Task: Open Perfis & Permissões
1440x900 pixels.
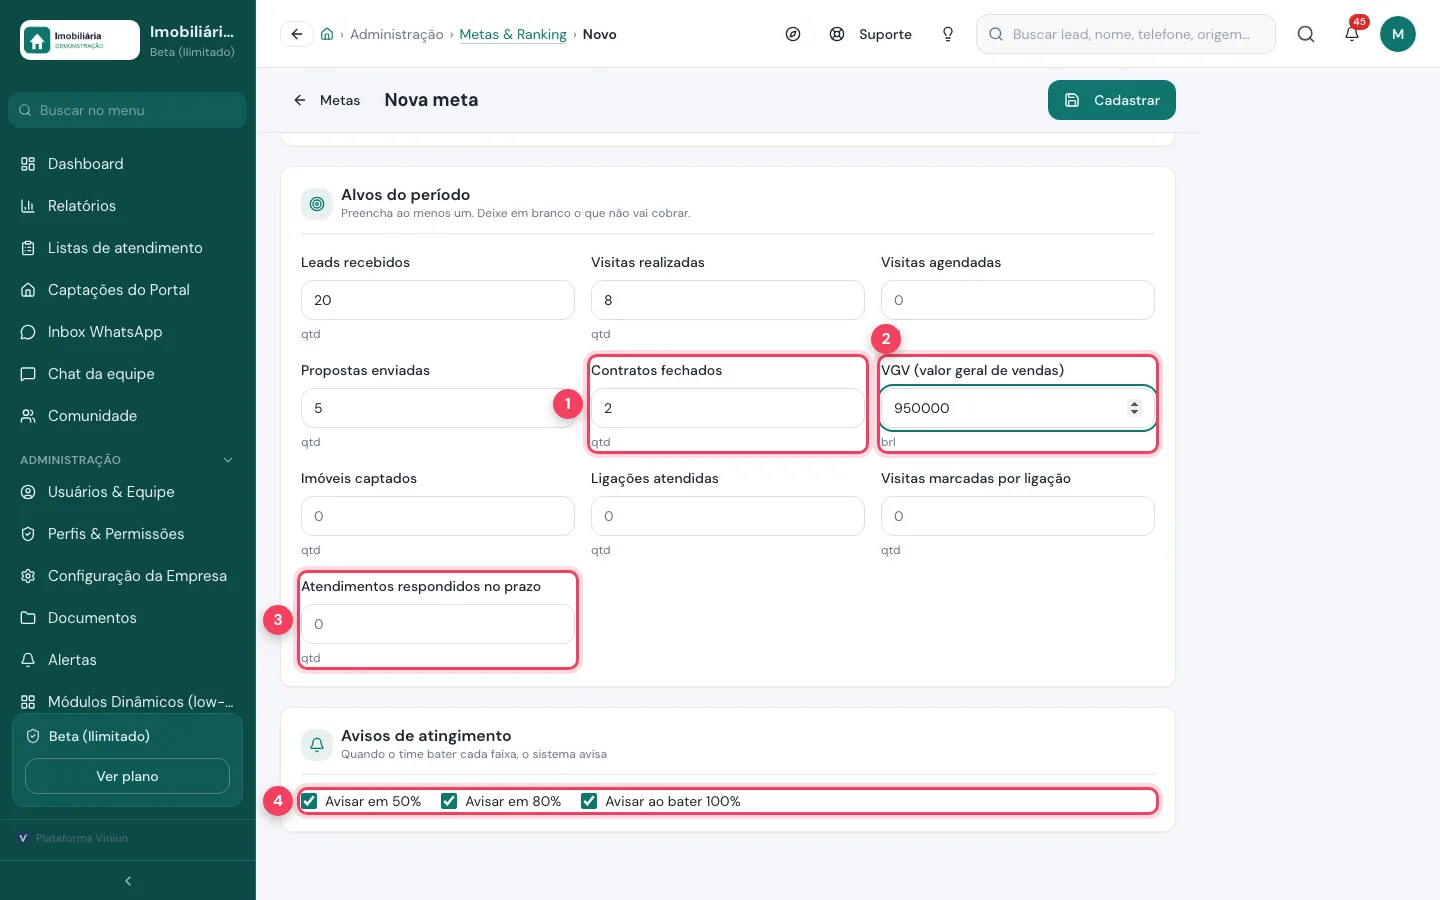Action: tap(128, 534)
